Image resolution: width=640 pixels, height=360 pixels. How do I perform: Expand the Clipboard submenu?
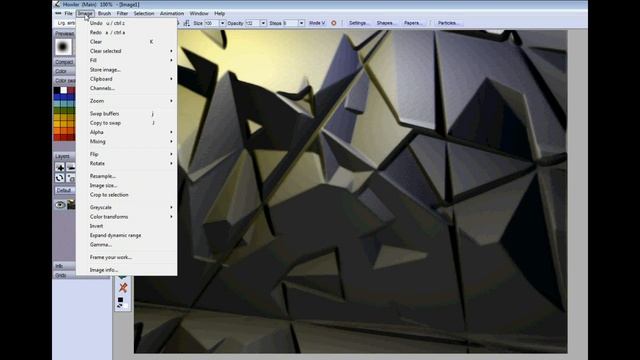[x=127, y=79]
